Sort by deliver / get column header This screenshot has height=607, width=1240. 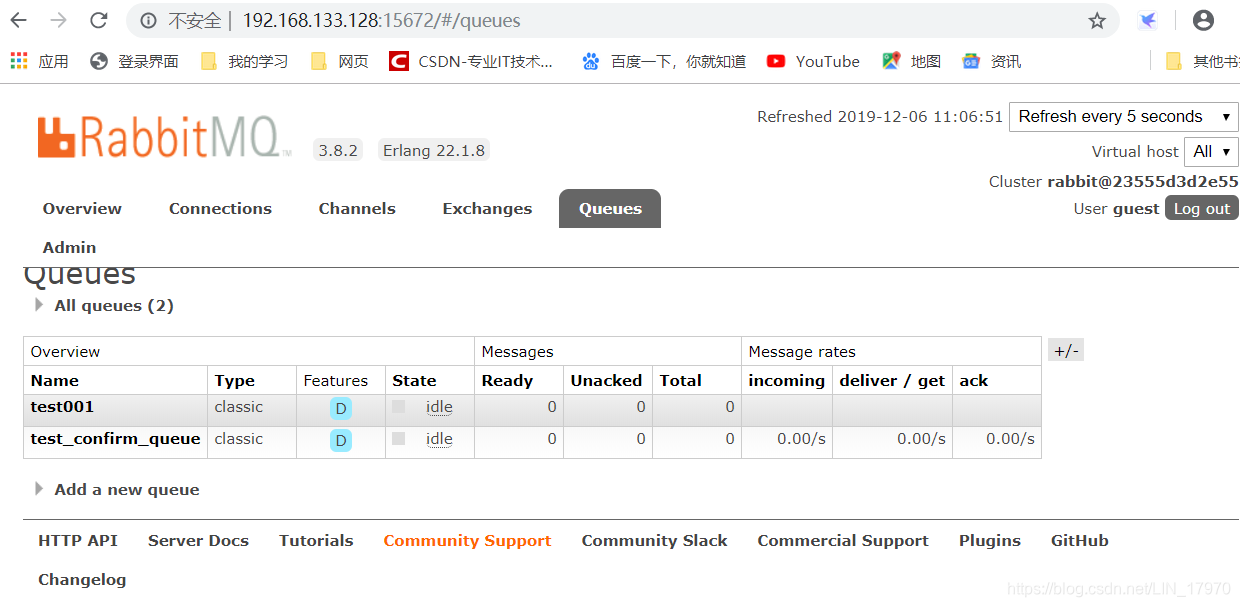point(892,381)
